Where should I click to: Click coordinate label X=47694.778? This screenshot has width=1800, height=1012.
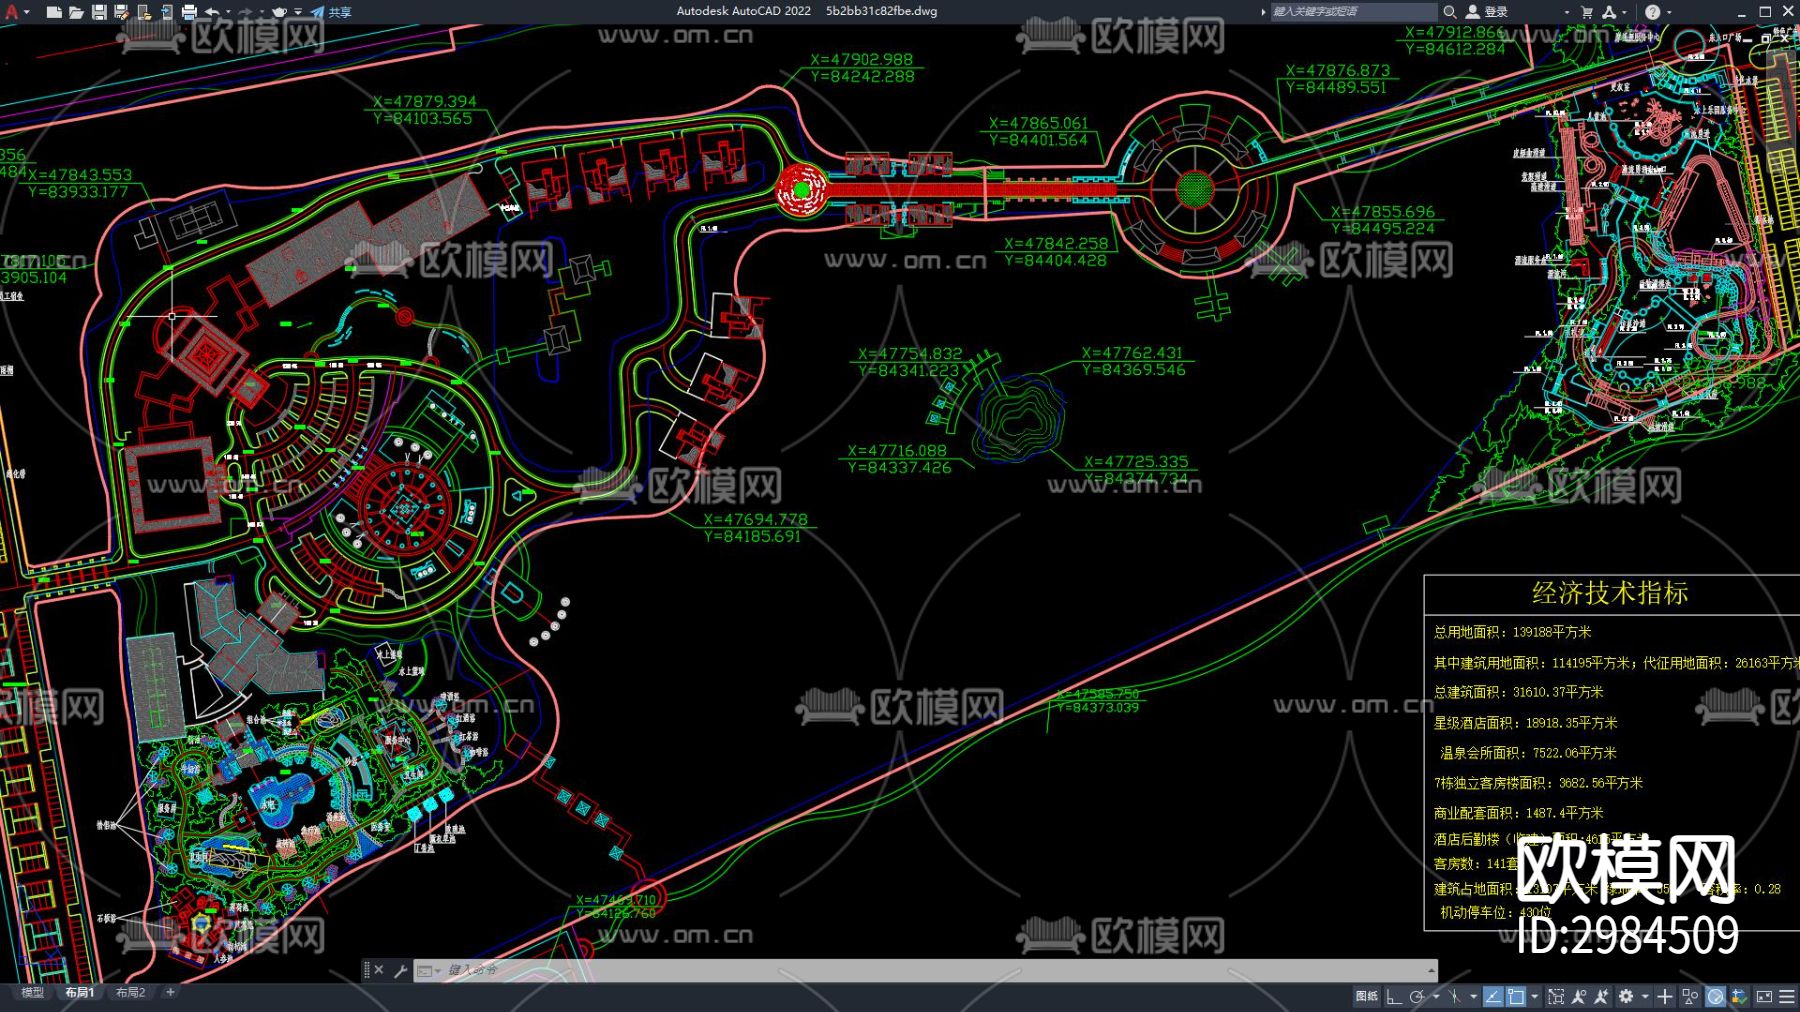click(x=755, y=520)
